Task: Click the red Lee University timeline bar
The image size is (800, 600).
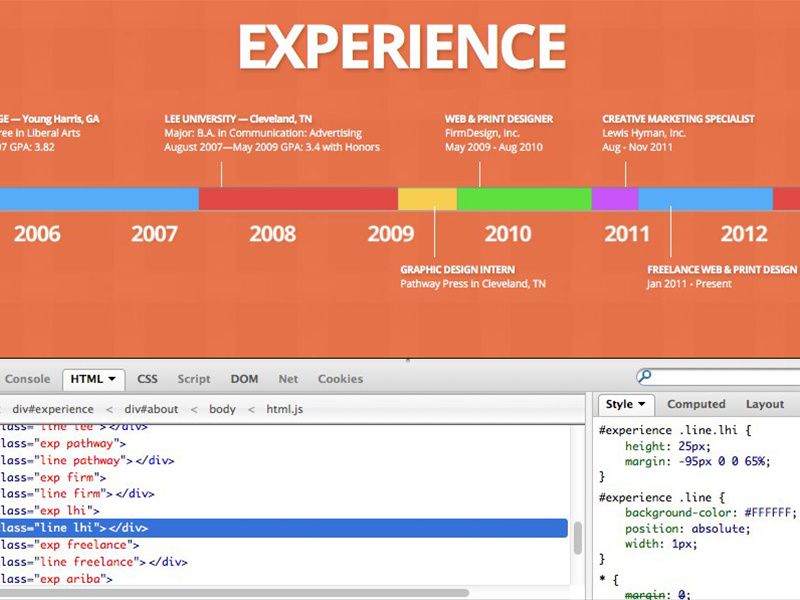Action: pos(298,199)
